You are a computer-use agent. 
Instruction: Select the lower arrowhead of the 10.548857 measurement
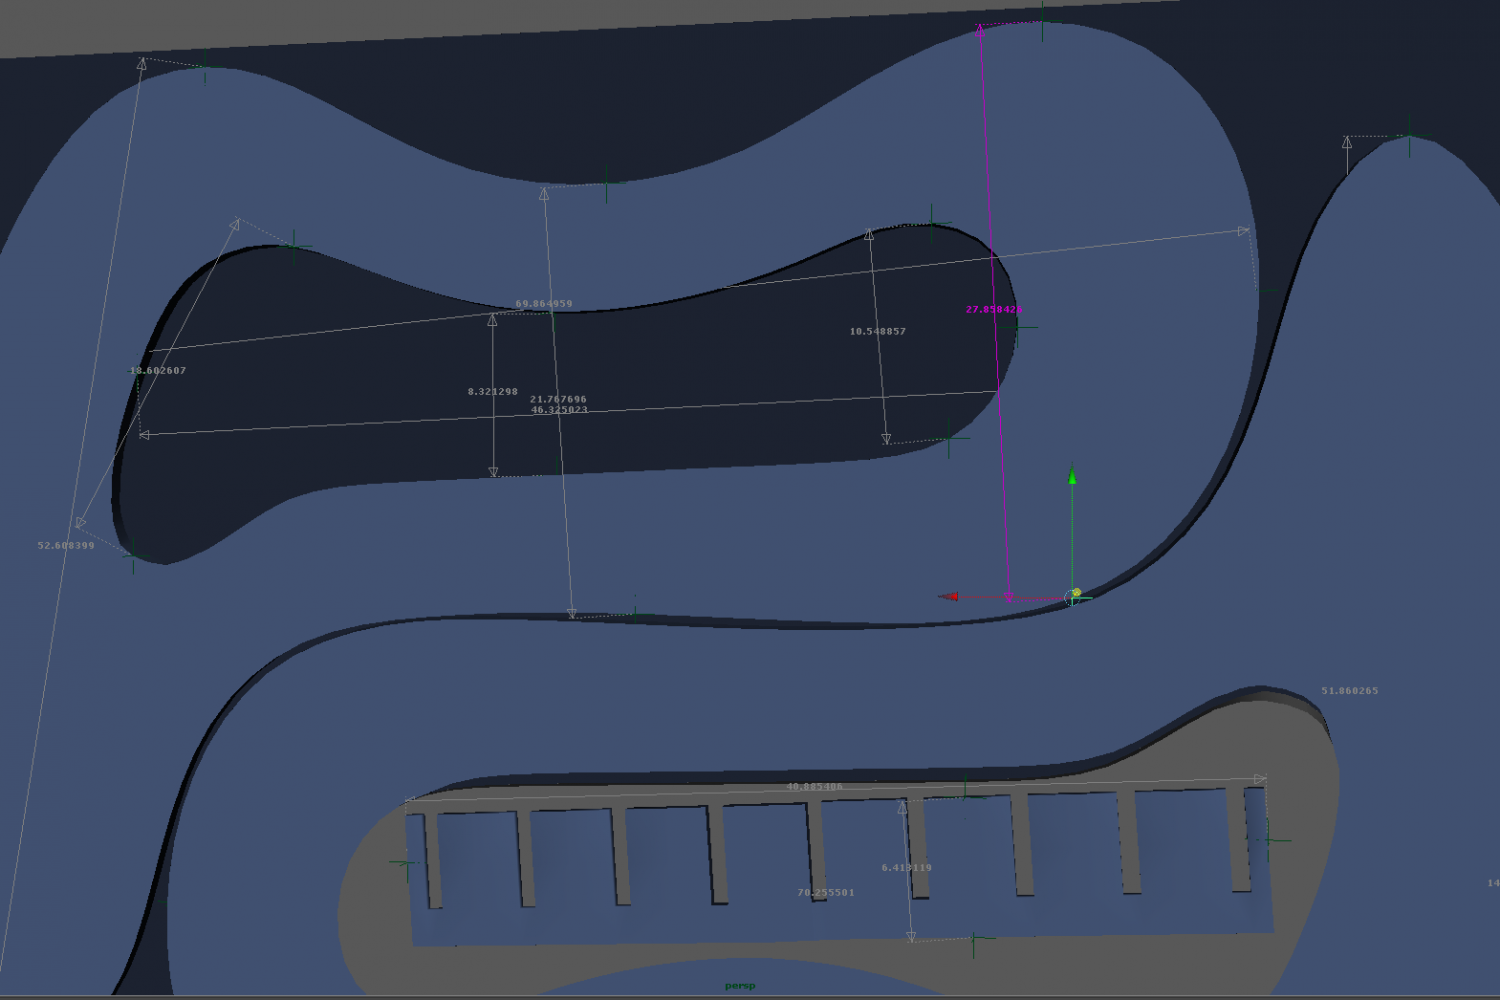pos(886,438)
